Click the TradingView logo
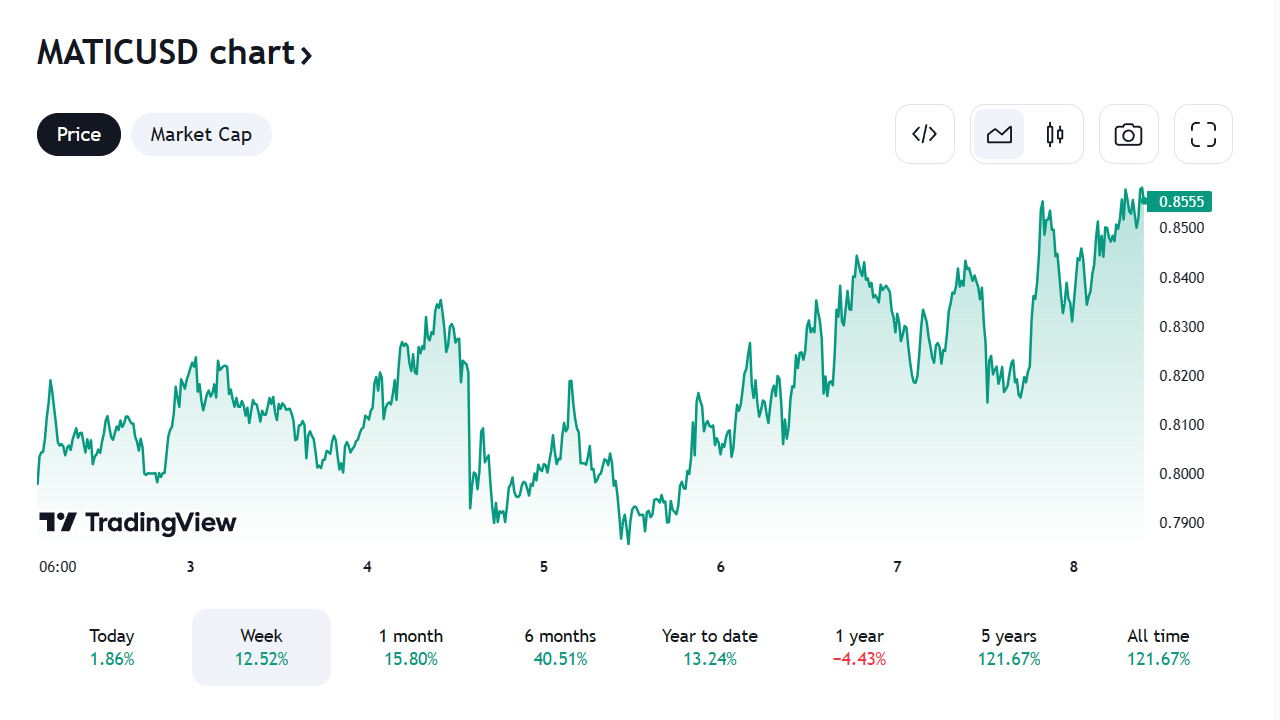 point(138,522)
